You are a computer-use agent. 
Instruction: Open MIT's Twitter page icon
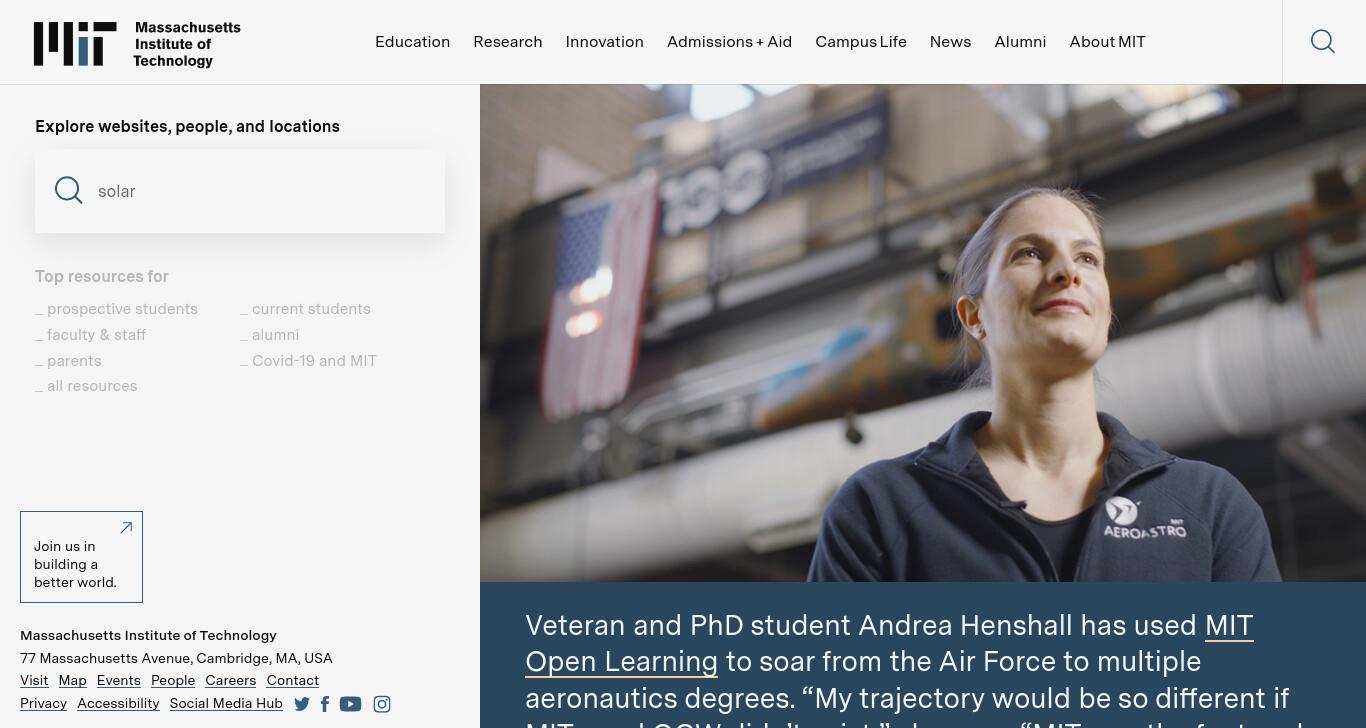(302, 704)
